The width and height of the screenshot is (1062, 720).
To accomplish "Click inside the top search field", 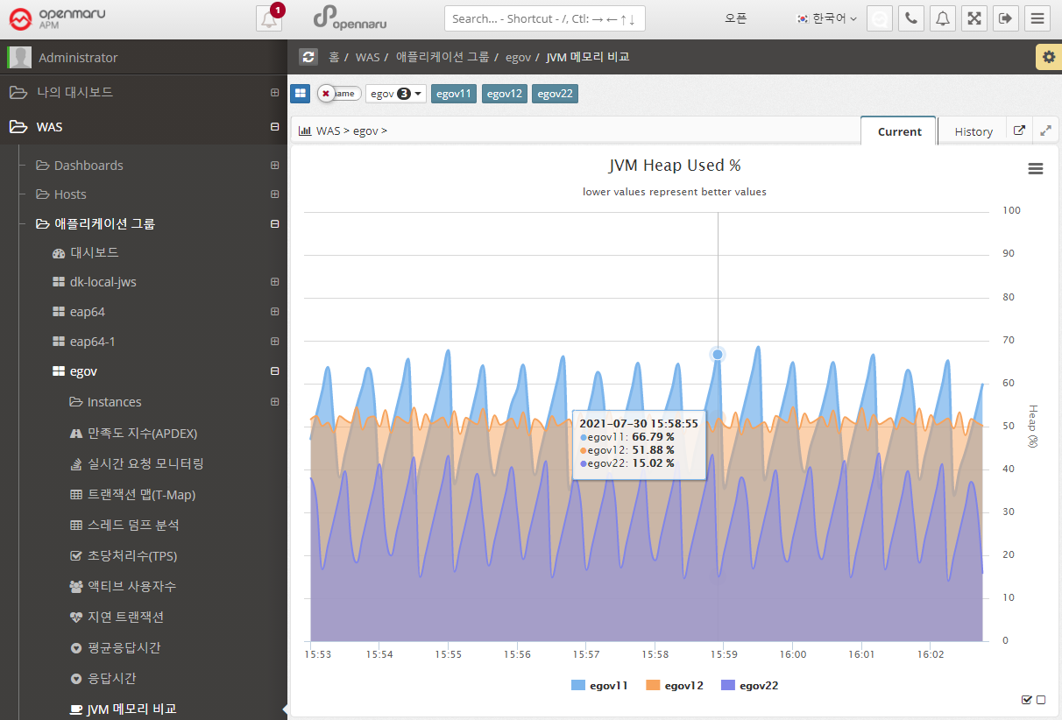I will [544, 19].
